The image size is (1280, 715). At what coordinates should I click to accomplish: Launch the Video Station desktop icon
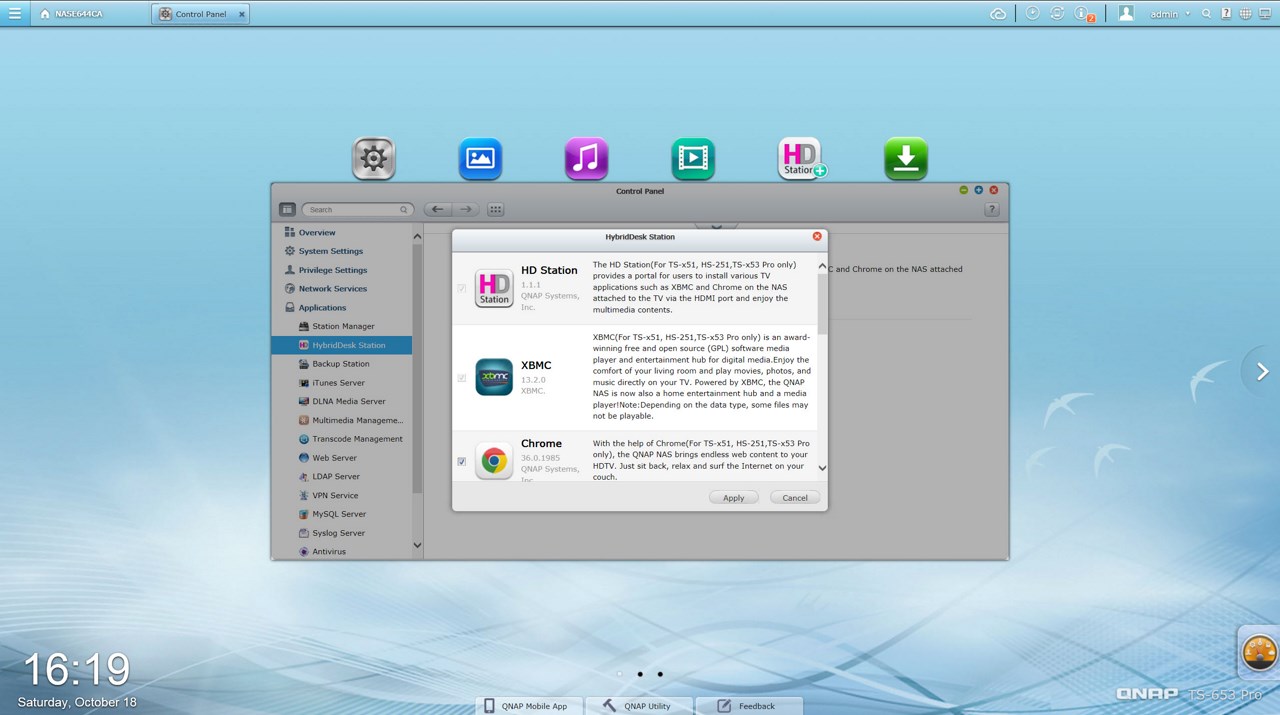click(693, 159)
